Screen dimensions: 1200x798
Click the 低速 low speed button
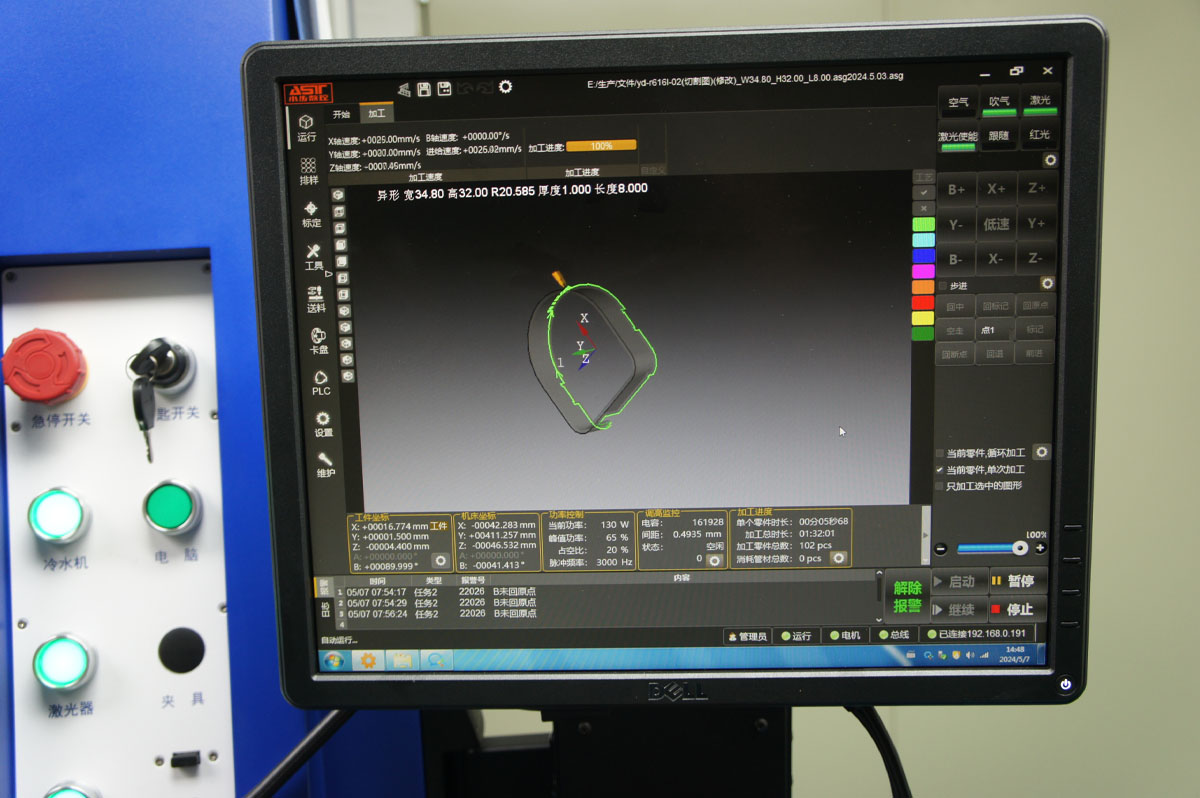click(x=996, y=224)
